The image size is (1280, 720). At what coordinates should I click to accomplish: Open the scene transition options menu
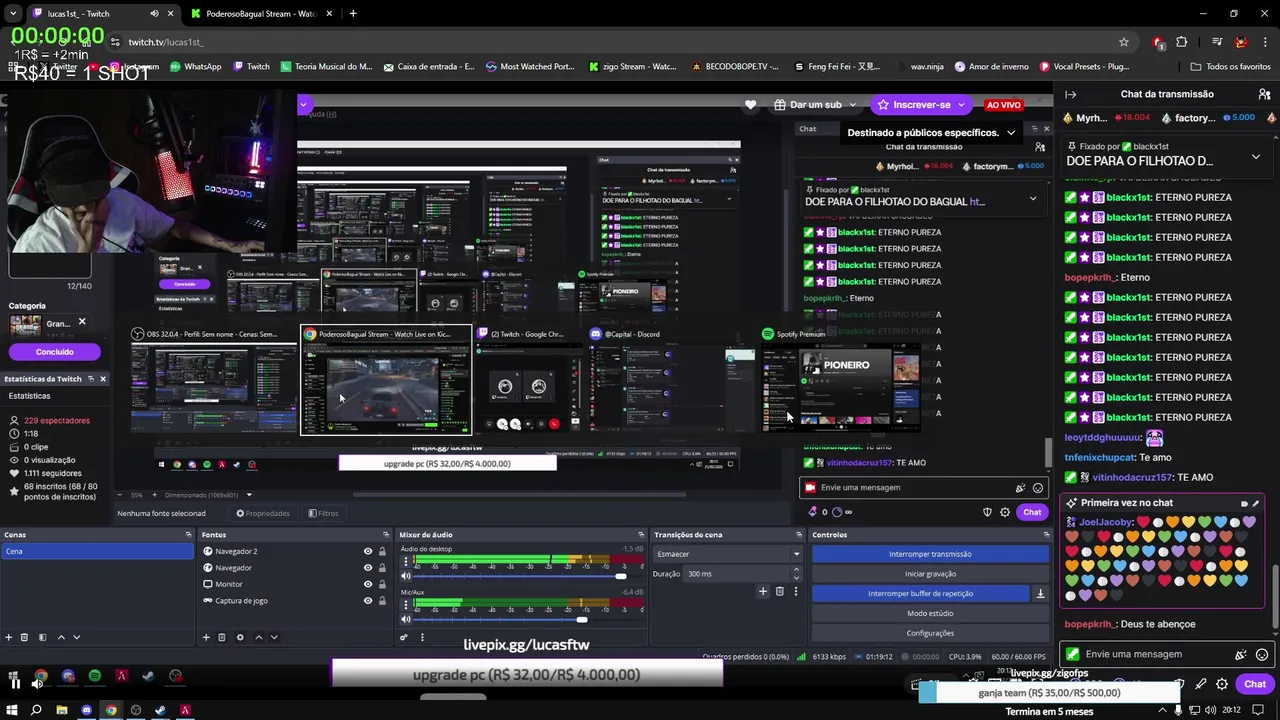796,591
